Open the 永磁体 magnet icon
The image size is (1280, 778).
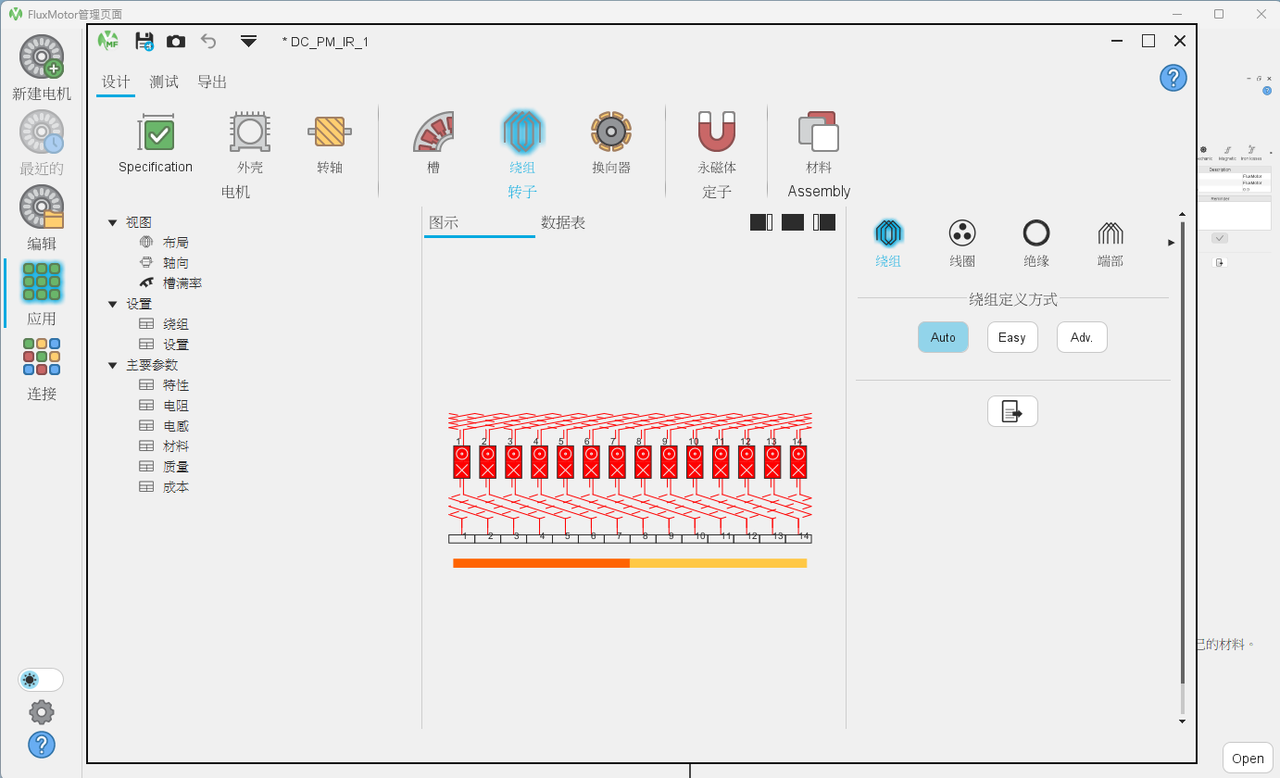pyautogui.click(x=716, y=132)
